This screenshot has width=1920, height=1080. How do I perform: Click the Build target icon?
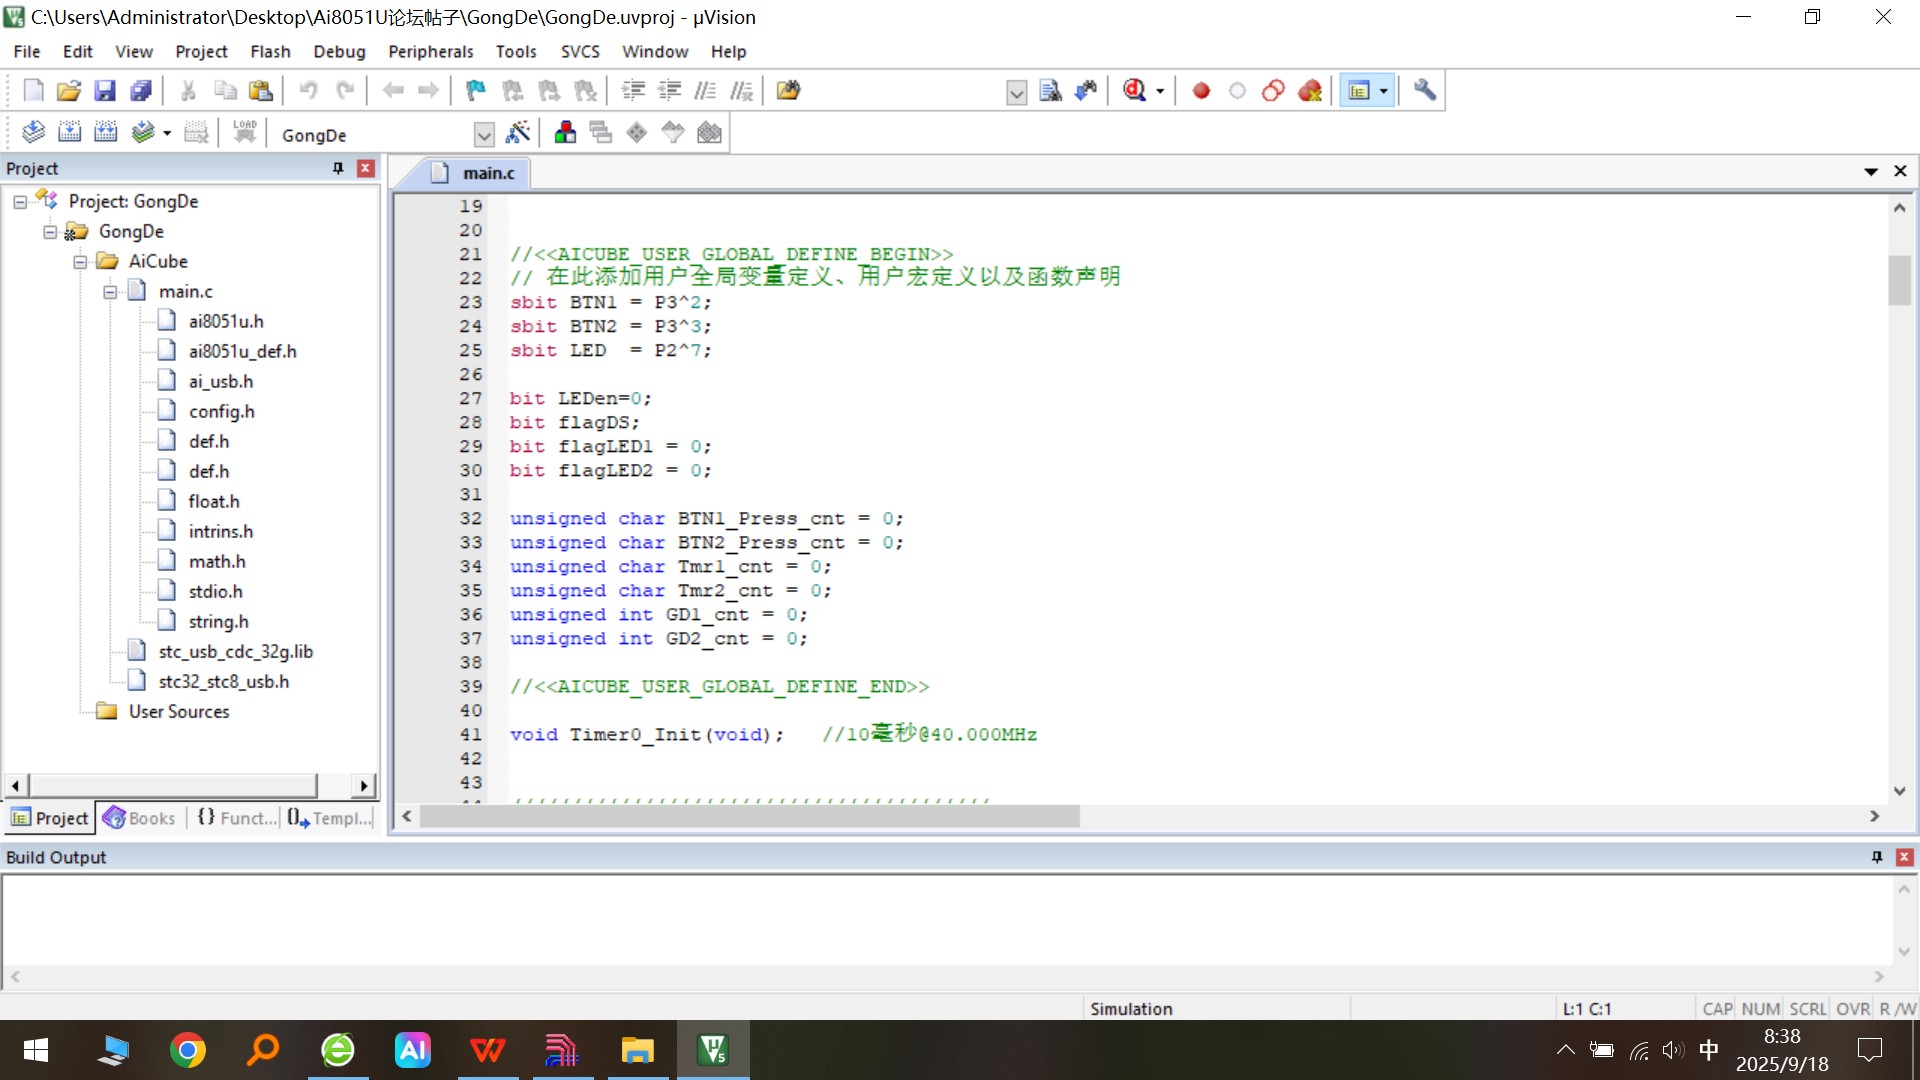[x=69, y=133]
